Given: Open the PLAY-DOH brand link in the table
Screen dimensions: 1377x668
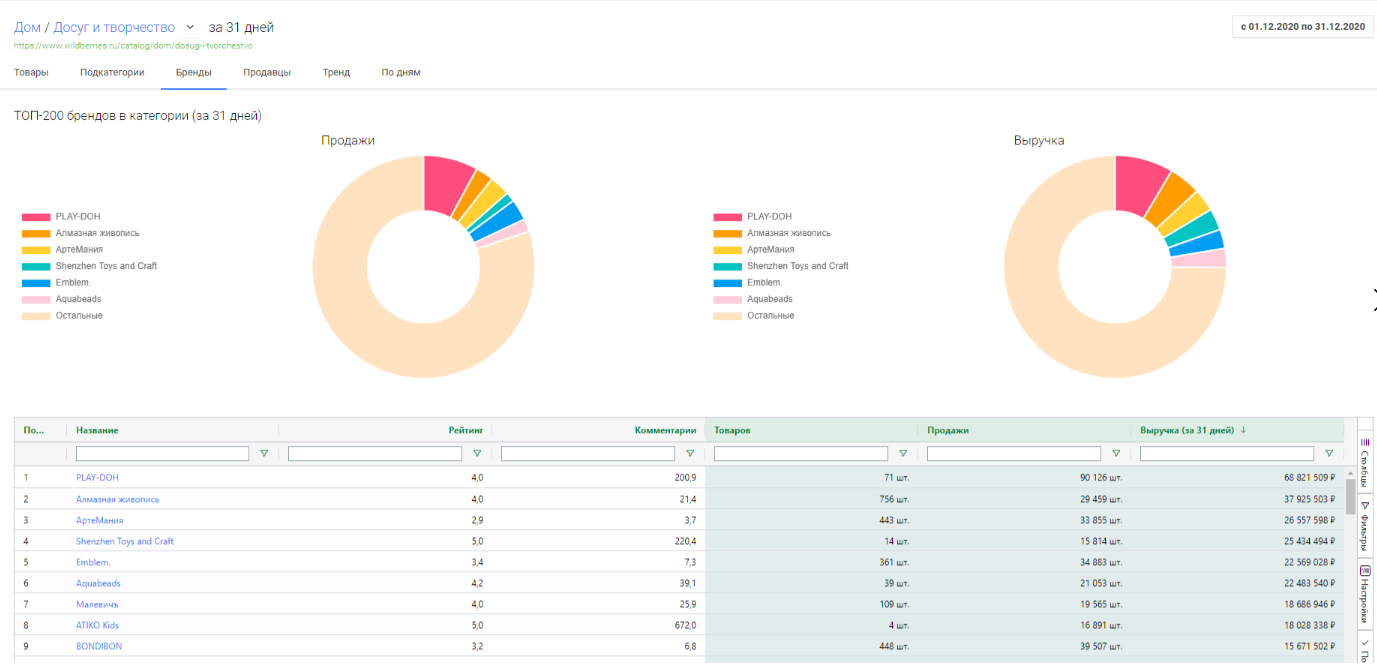Looking at the screenshot, I should 96,477.
